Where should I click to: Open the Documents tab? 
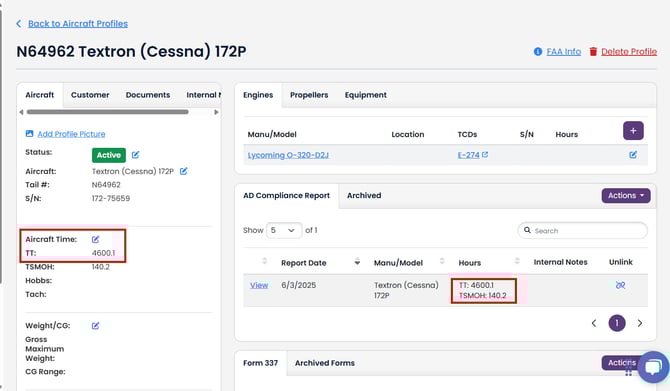coord(148,95)
